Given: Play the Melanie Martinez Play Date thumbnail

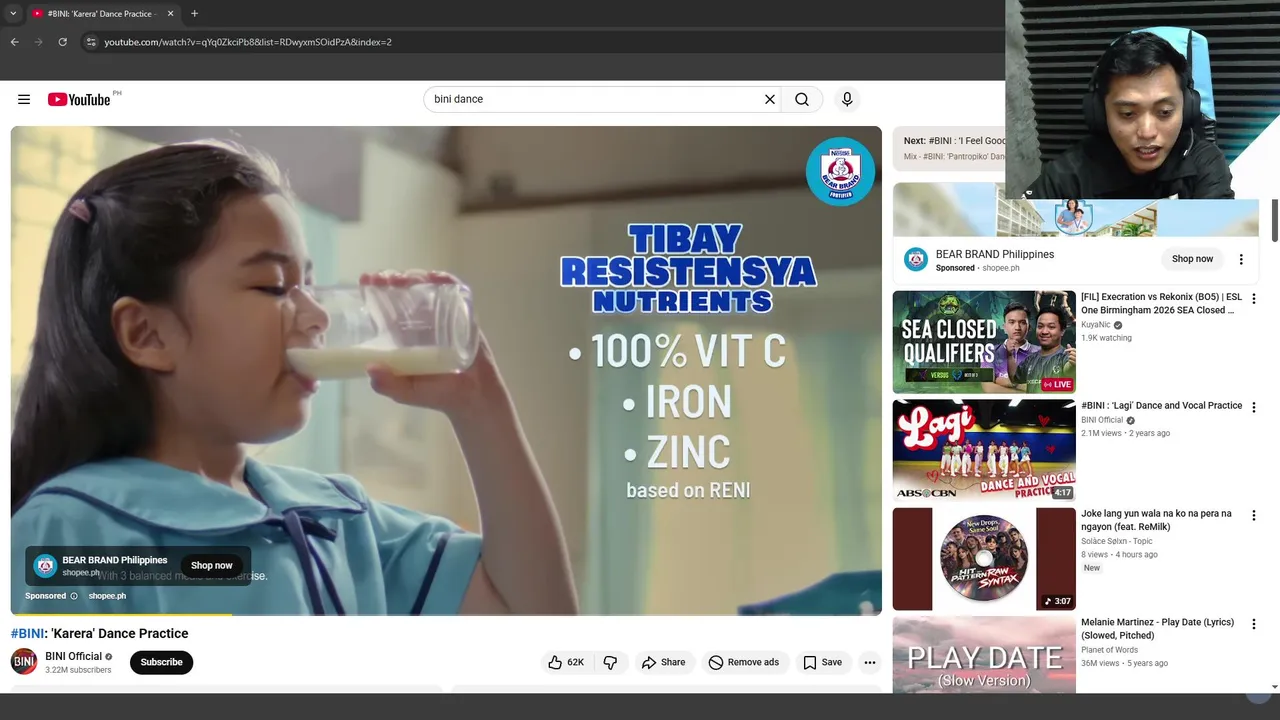Looking at the screenshot, I should coord(984,655).
